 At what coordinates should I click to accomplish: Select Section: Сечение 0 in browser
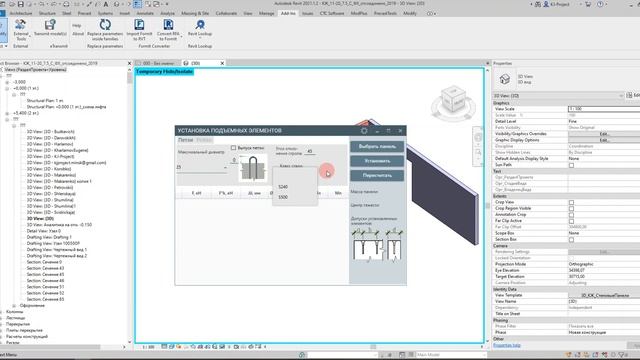tap(44, 262)
